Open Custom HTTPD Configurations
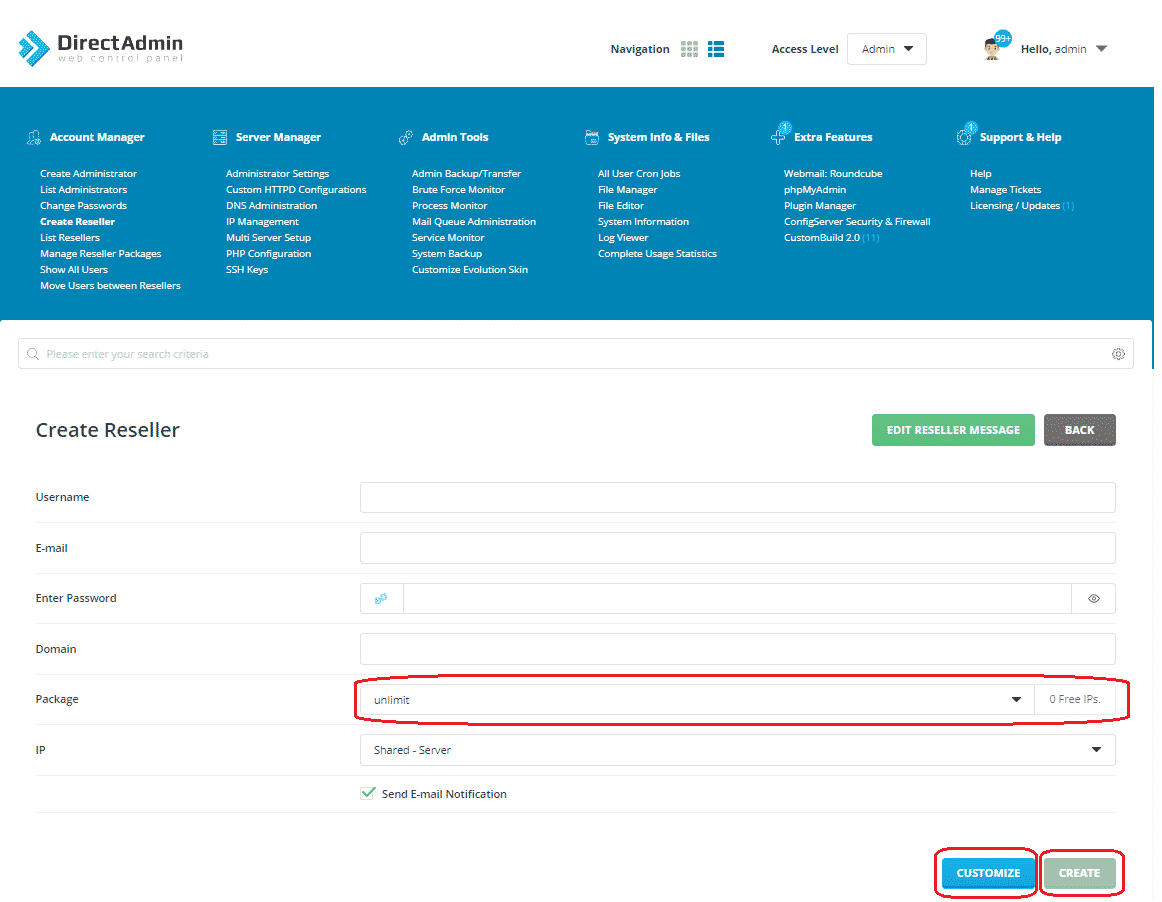Image resolution: width=1162 pixels, height=902 pixels. (296, 190)
